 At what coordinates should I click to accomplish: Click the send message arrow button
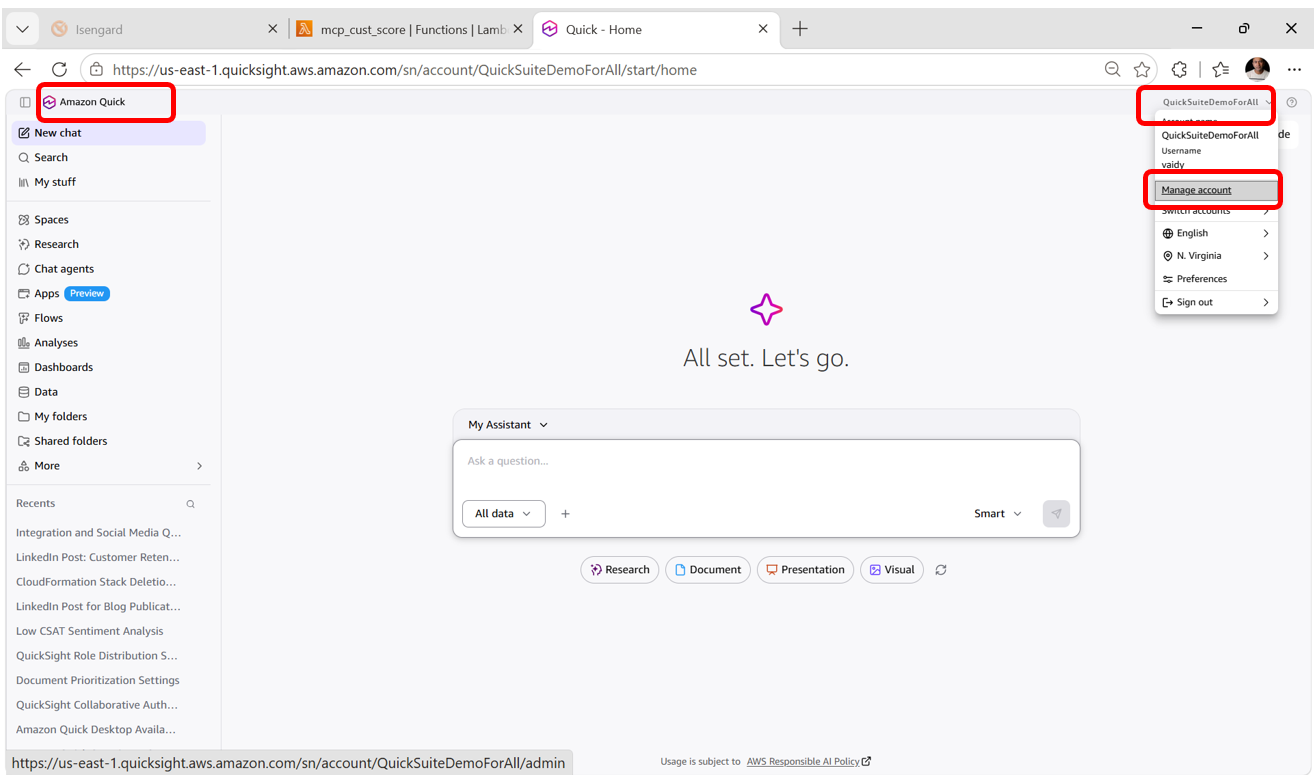tap(1056, 514)
